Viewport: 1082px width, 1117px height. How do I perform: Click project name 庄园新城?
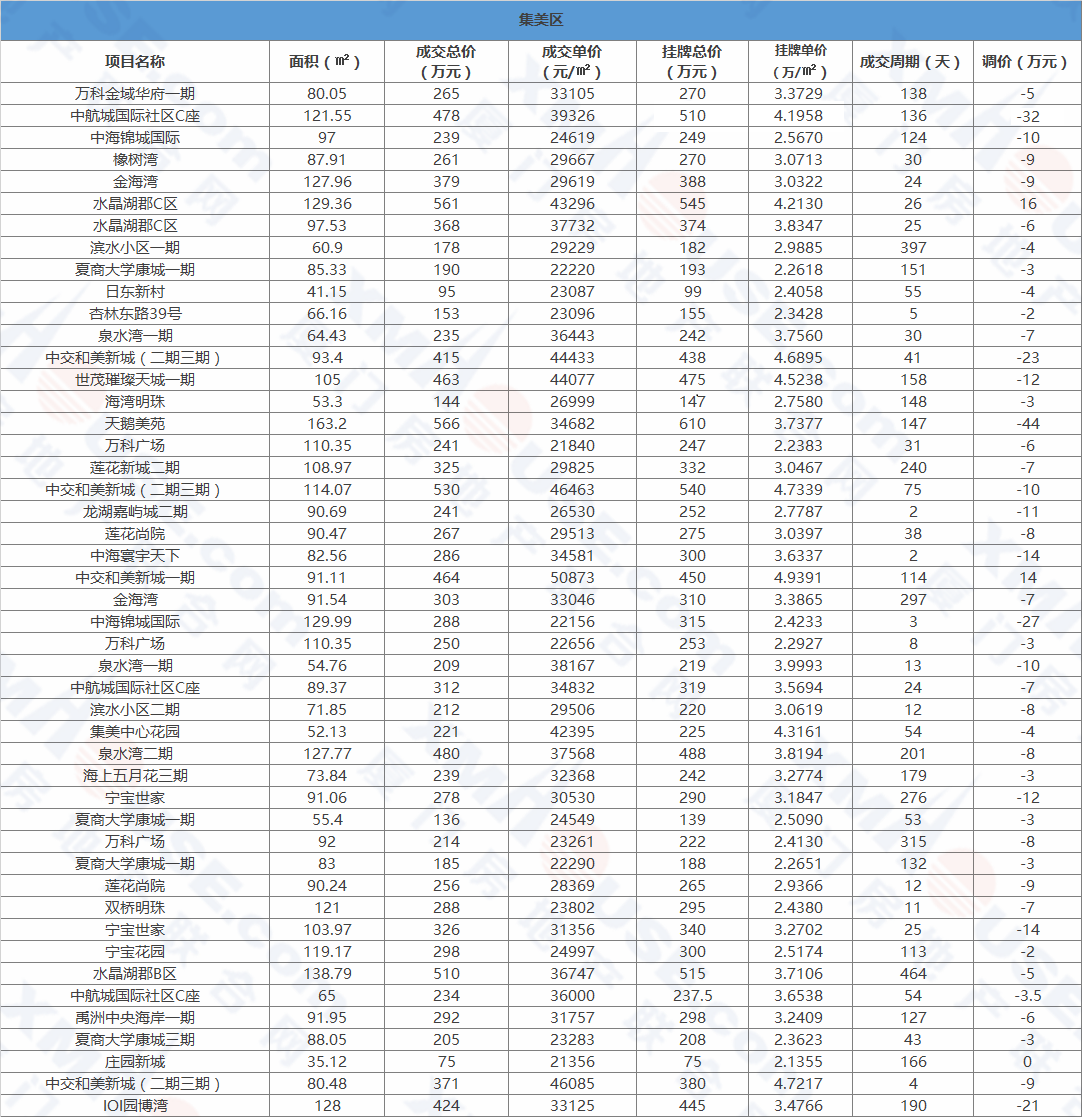click(135, 1063)
